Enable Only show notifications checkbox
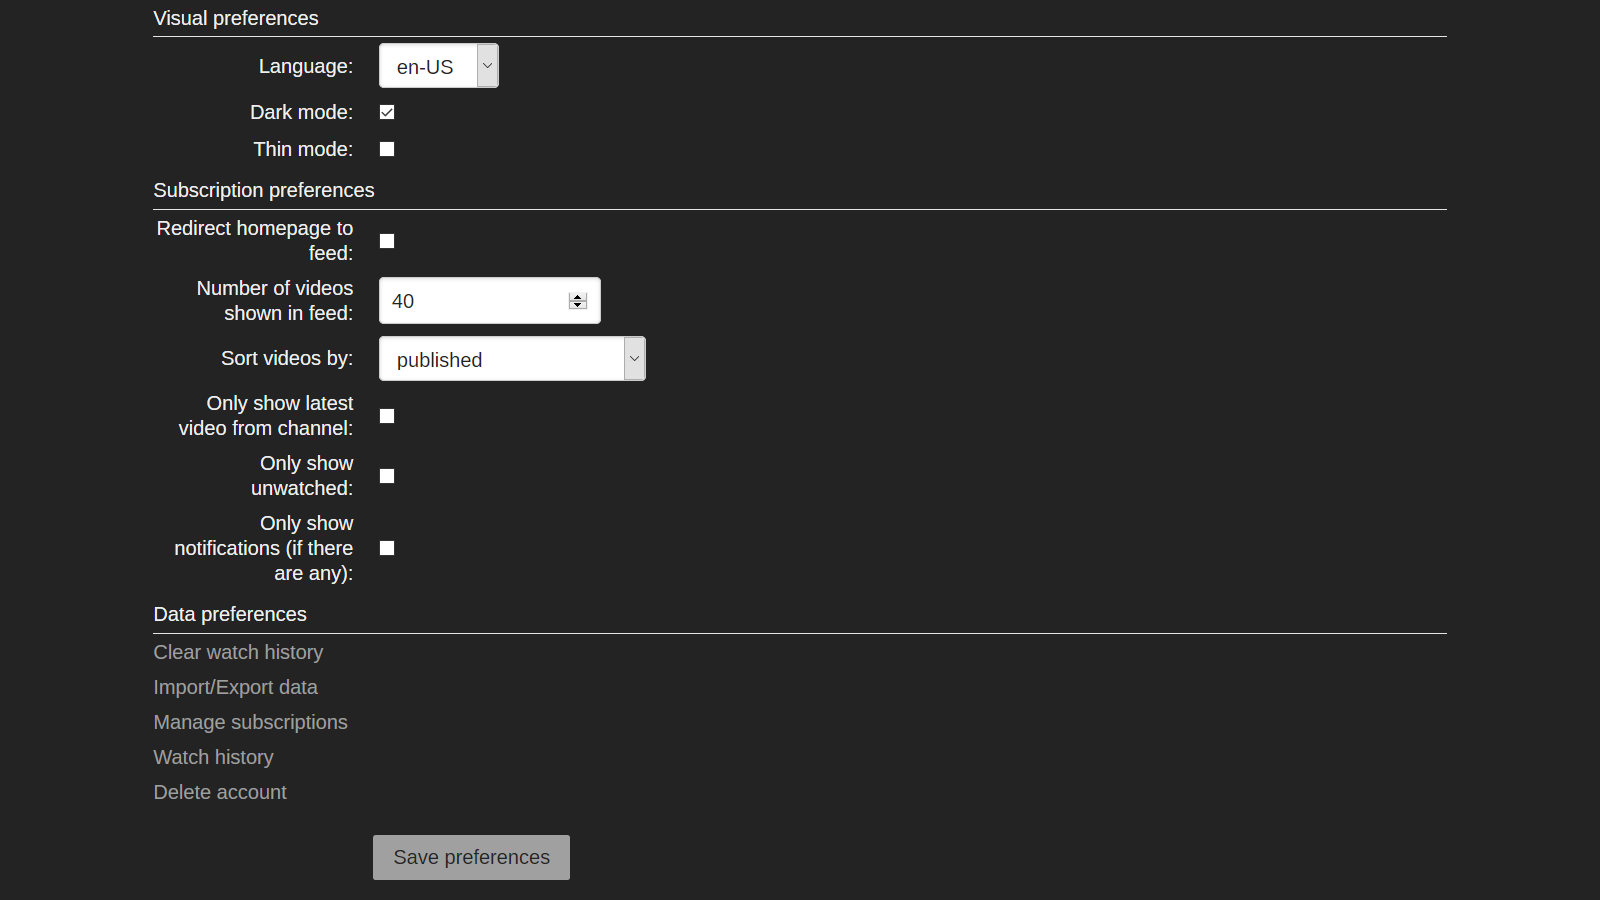The width and height of the screenshot is (1600, 900). (387, 548)
